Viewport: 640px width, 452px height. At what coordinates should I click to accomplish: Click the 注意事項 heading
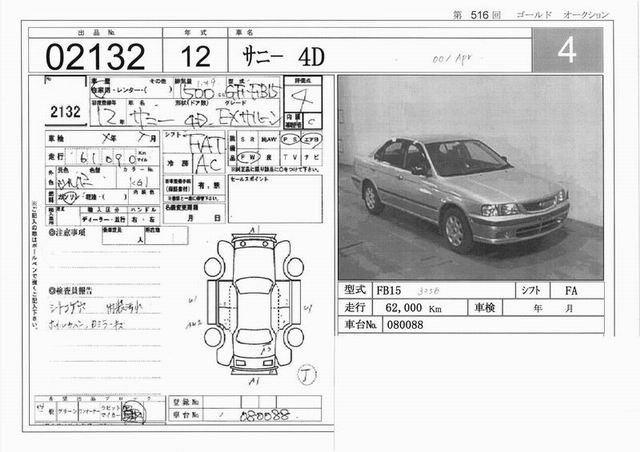(x=68, y=232)
